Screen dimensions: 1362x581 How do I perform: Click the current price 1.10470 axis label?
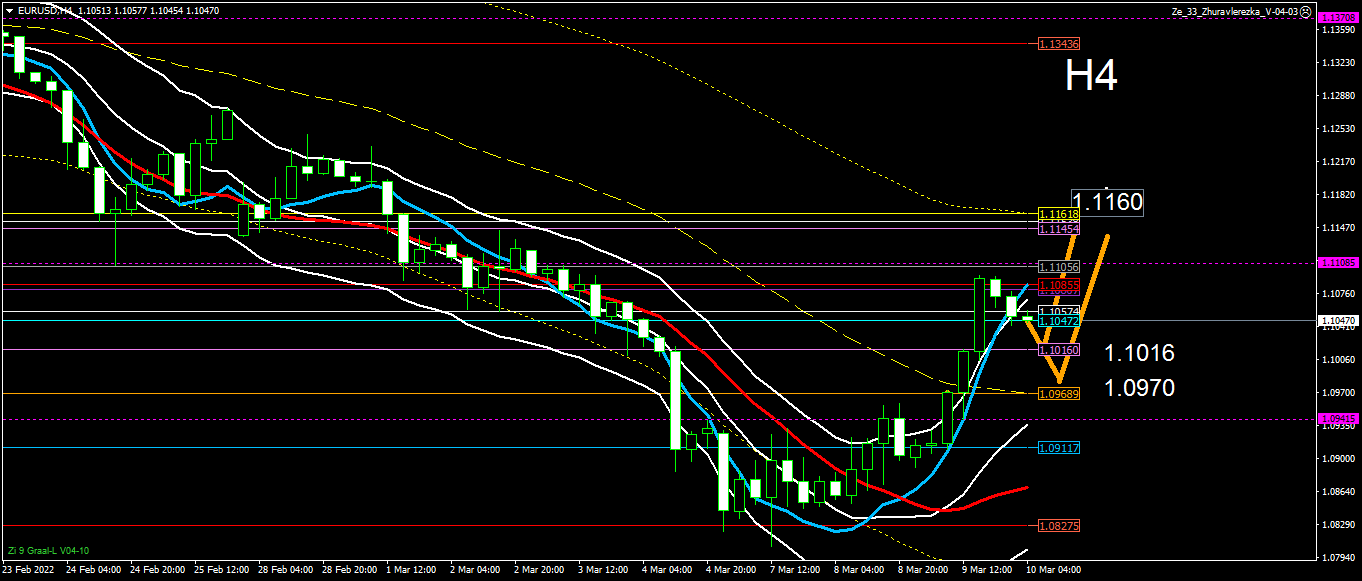point(1338,321)
